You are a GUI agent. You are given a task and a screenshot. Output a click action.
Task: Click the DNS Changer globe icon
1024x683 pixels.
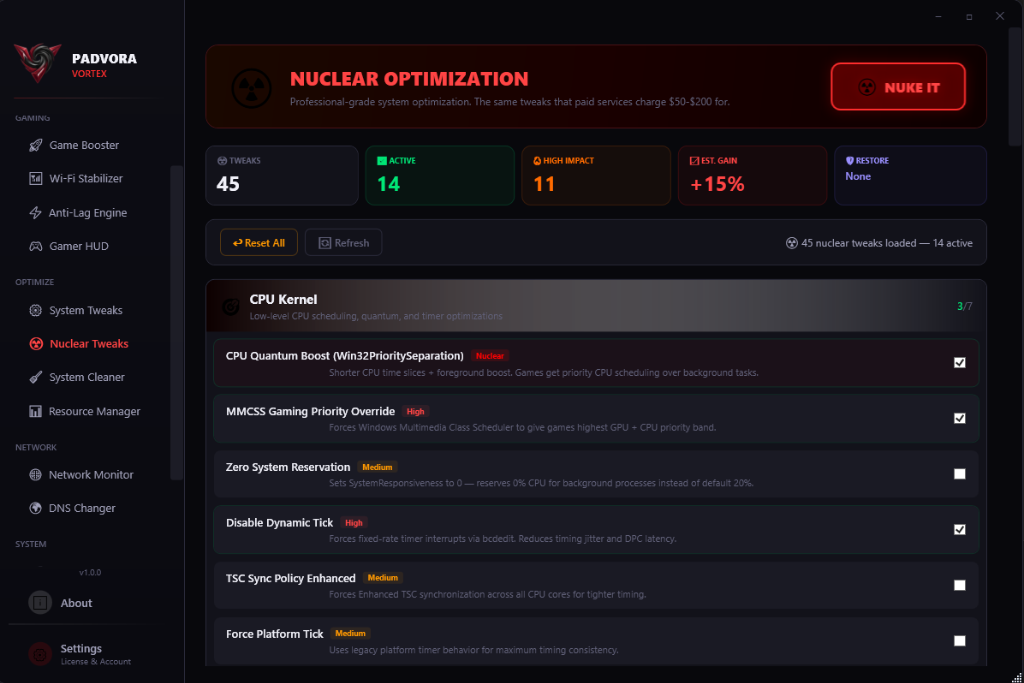click(x=35, y=508)
